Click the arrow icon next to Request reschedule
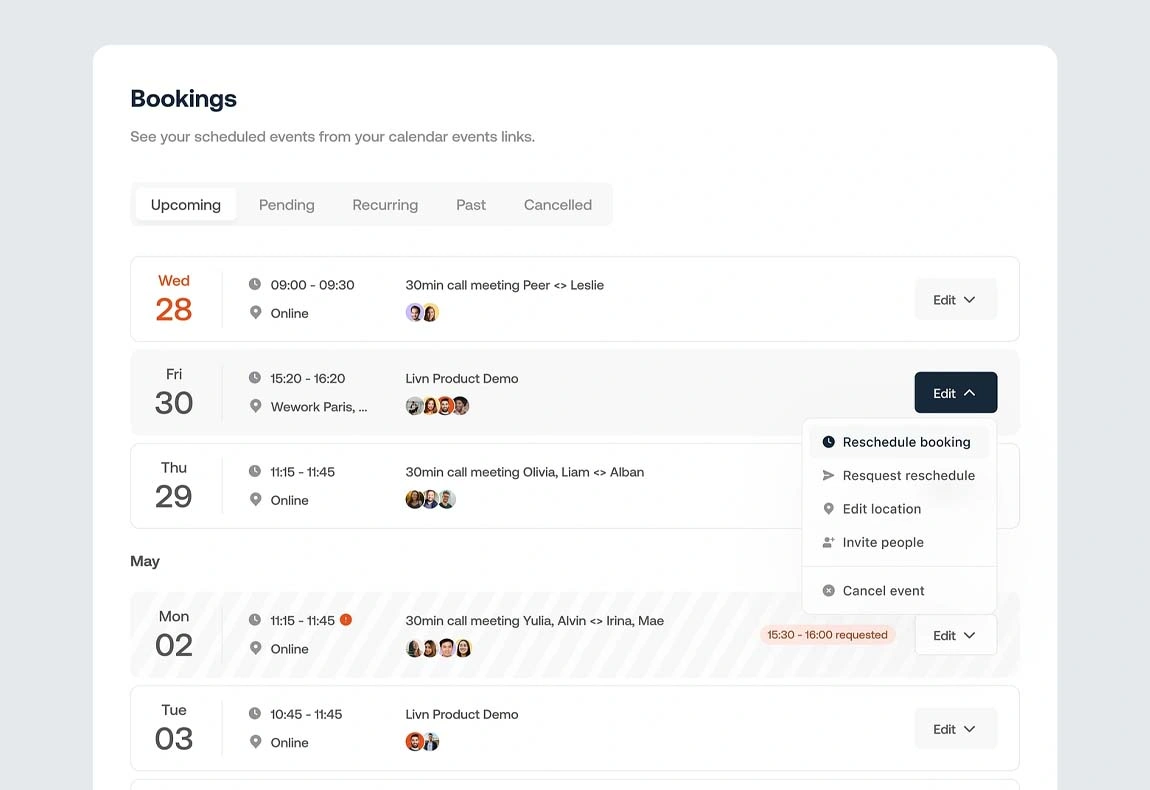Image resolution: width=1150 pixels, height=790 pixels. (x=828, y=475)
